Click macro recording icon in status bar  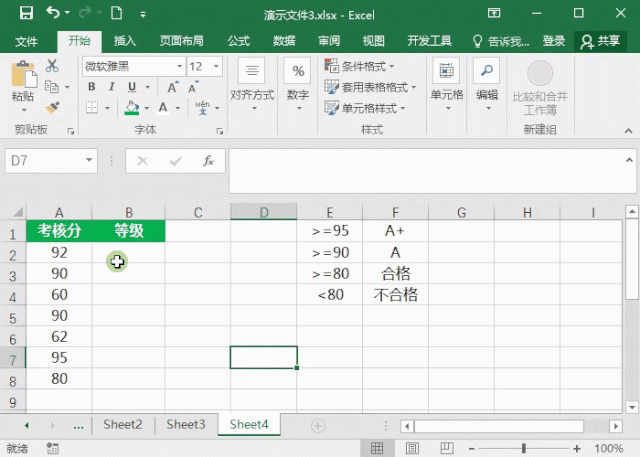coord(53,448)
